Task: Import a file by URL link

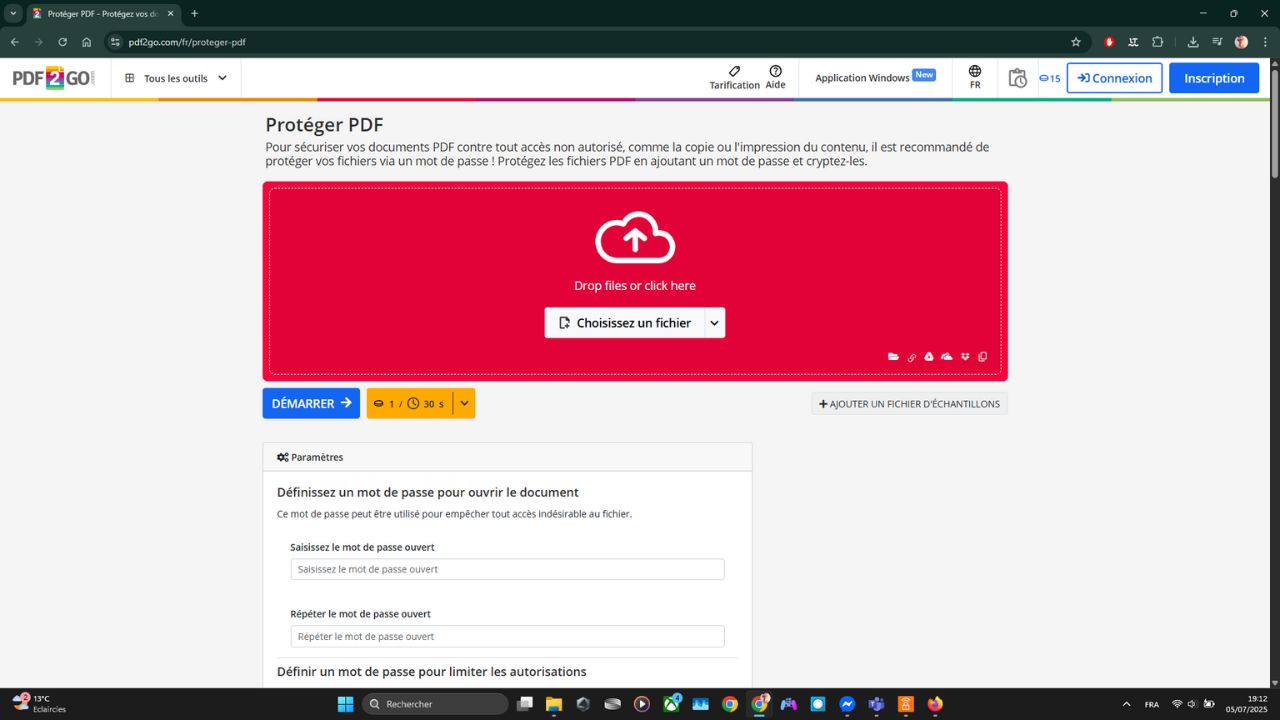Action: tap(911, 356)
